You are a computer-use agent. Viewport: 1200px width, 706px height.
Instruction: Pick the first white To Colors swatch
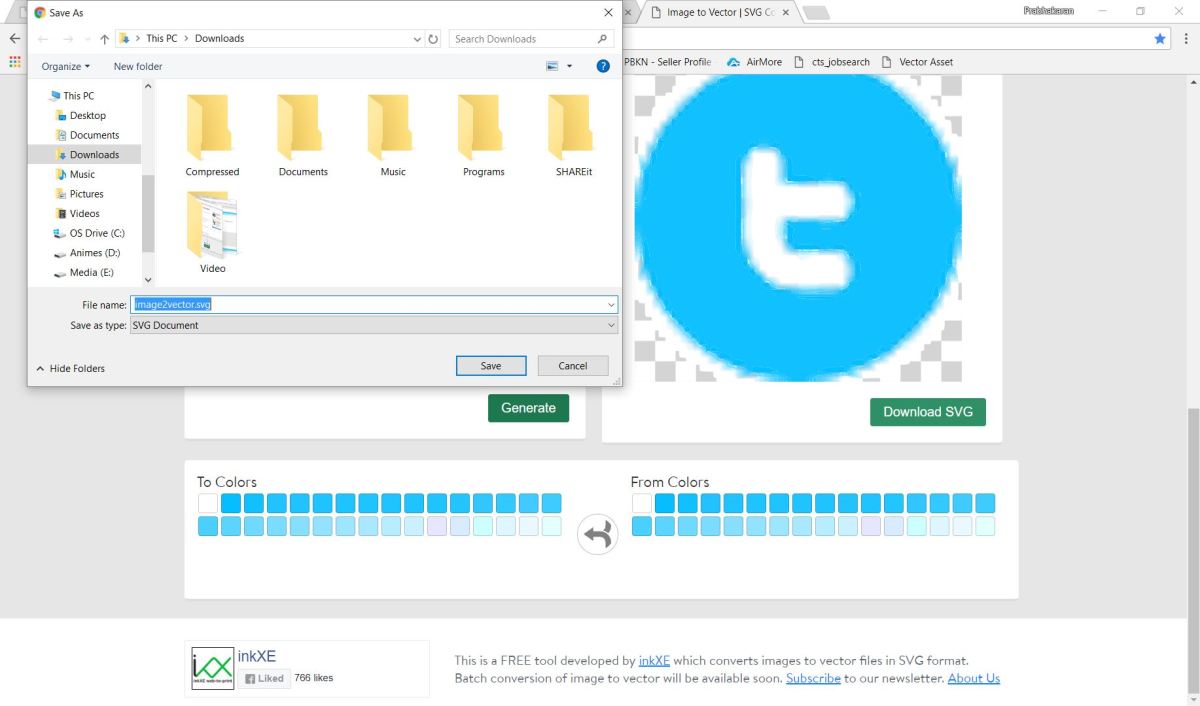pos(207,503)
